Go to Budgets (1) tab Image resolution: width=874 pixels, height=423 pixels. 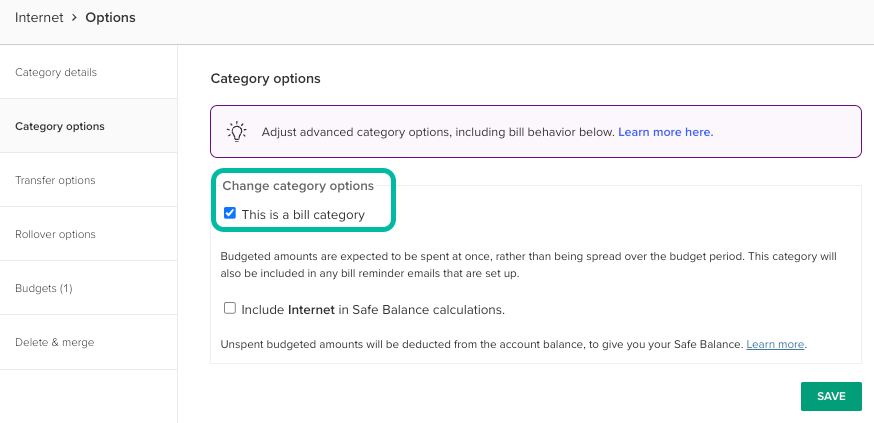(x=44, y=288)
